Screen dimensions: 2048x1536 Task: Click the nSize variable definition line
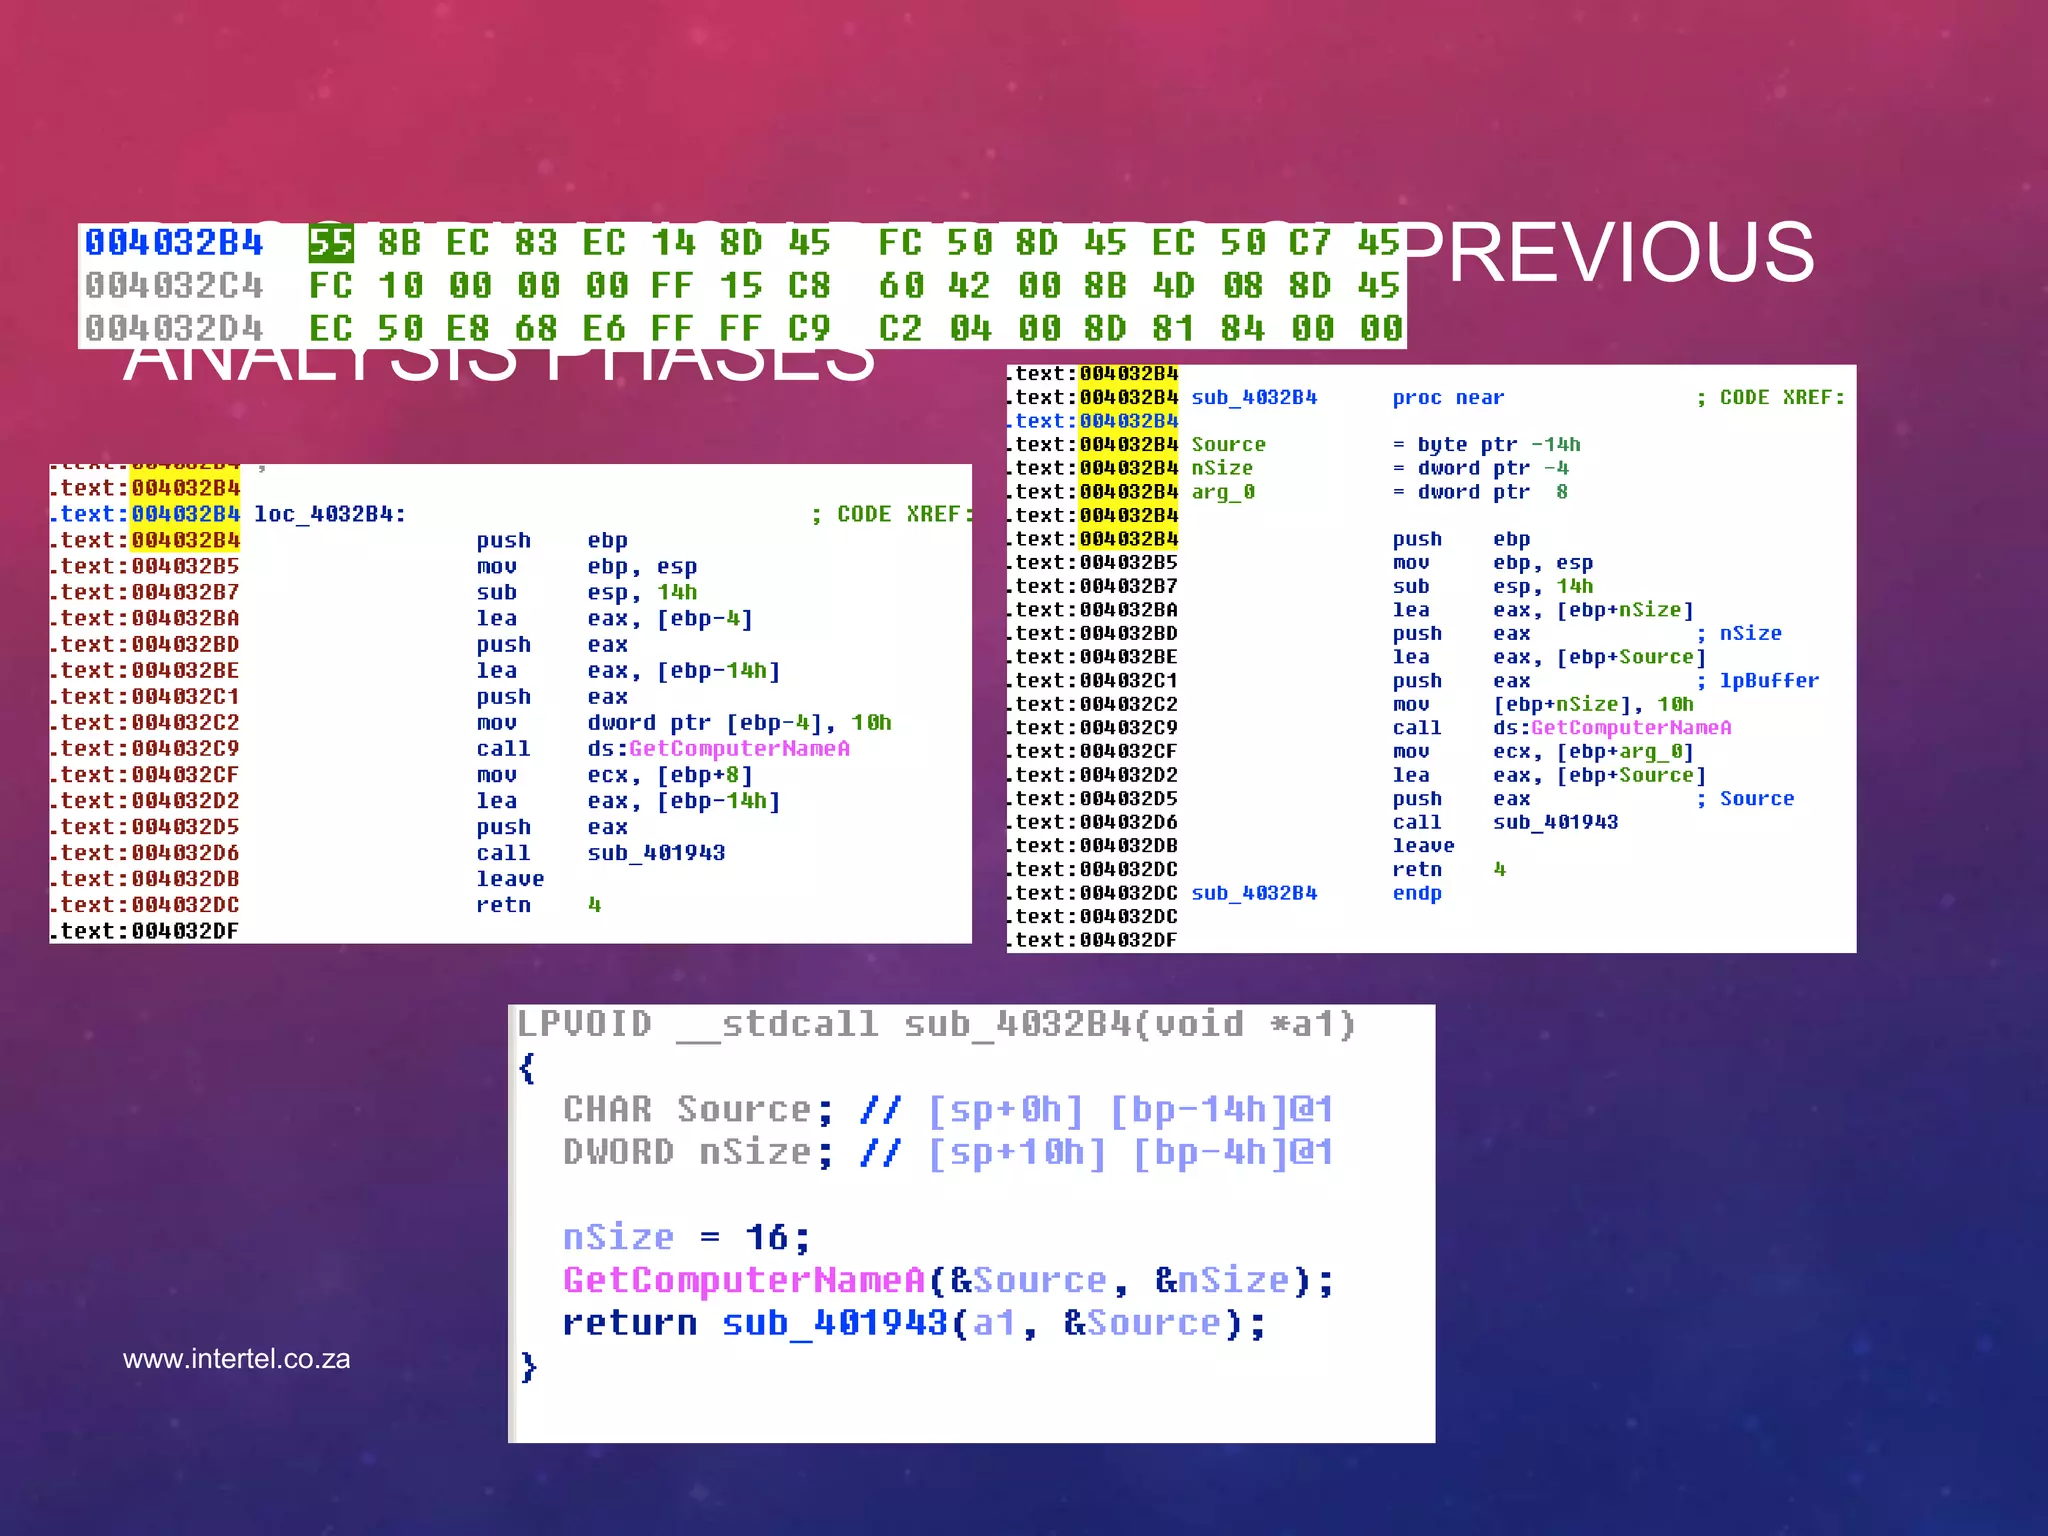(x=1222, y=468)
